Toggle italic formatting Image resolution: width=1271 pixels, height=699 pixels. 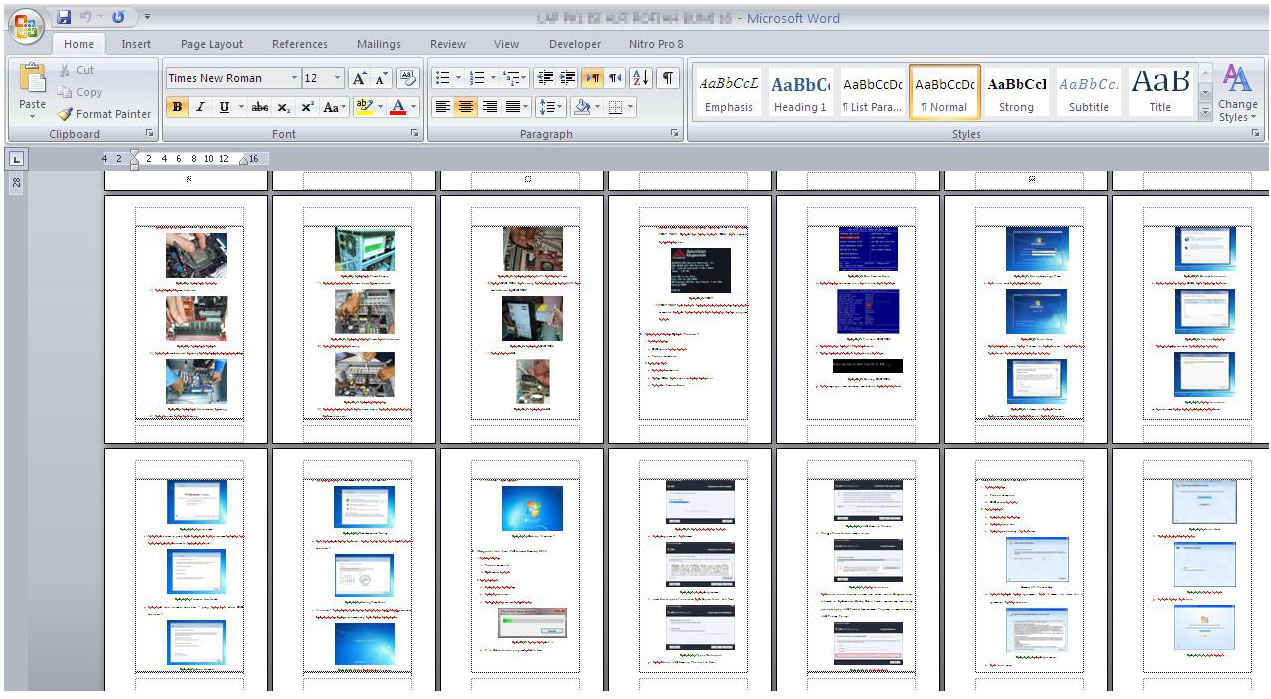pyautogui.click(x=200, y=107)
